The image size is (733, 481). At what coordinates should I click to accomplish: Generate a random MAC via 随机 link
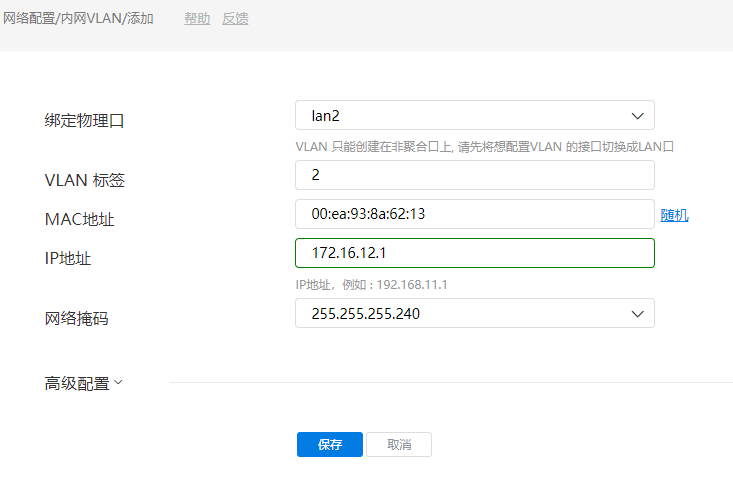tap(674, 215)
